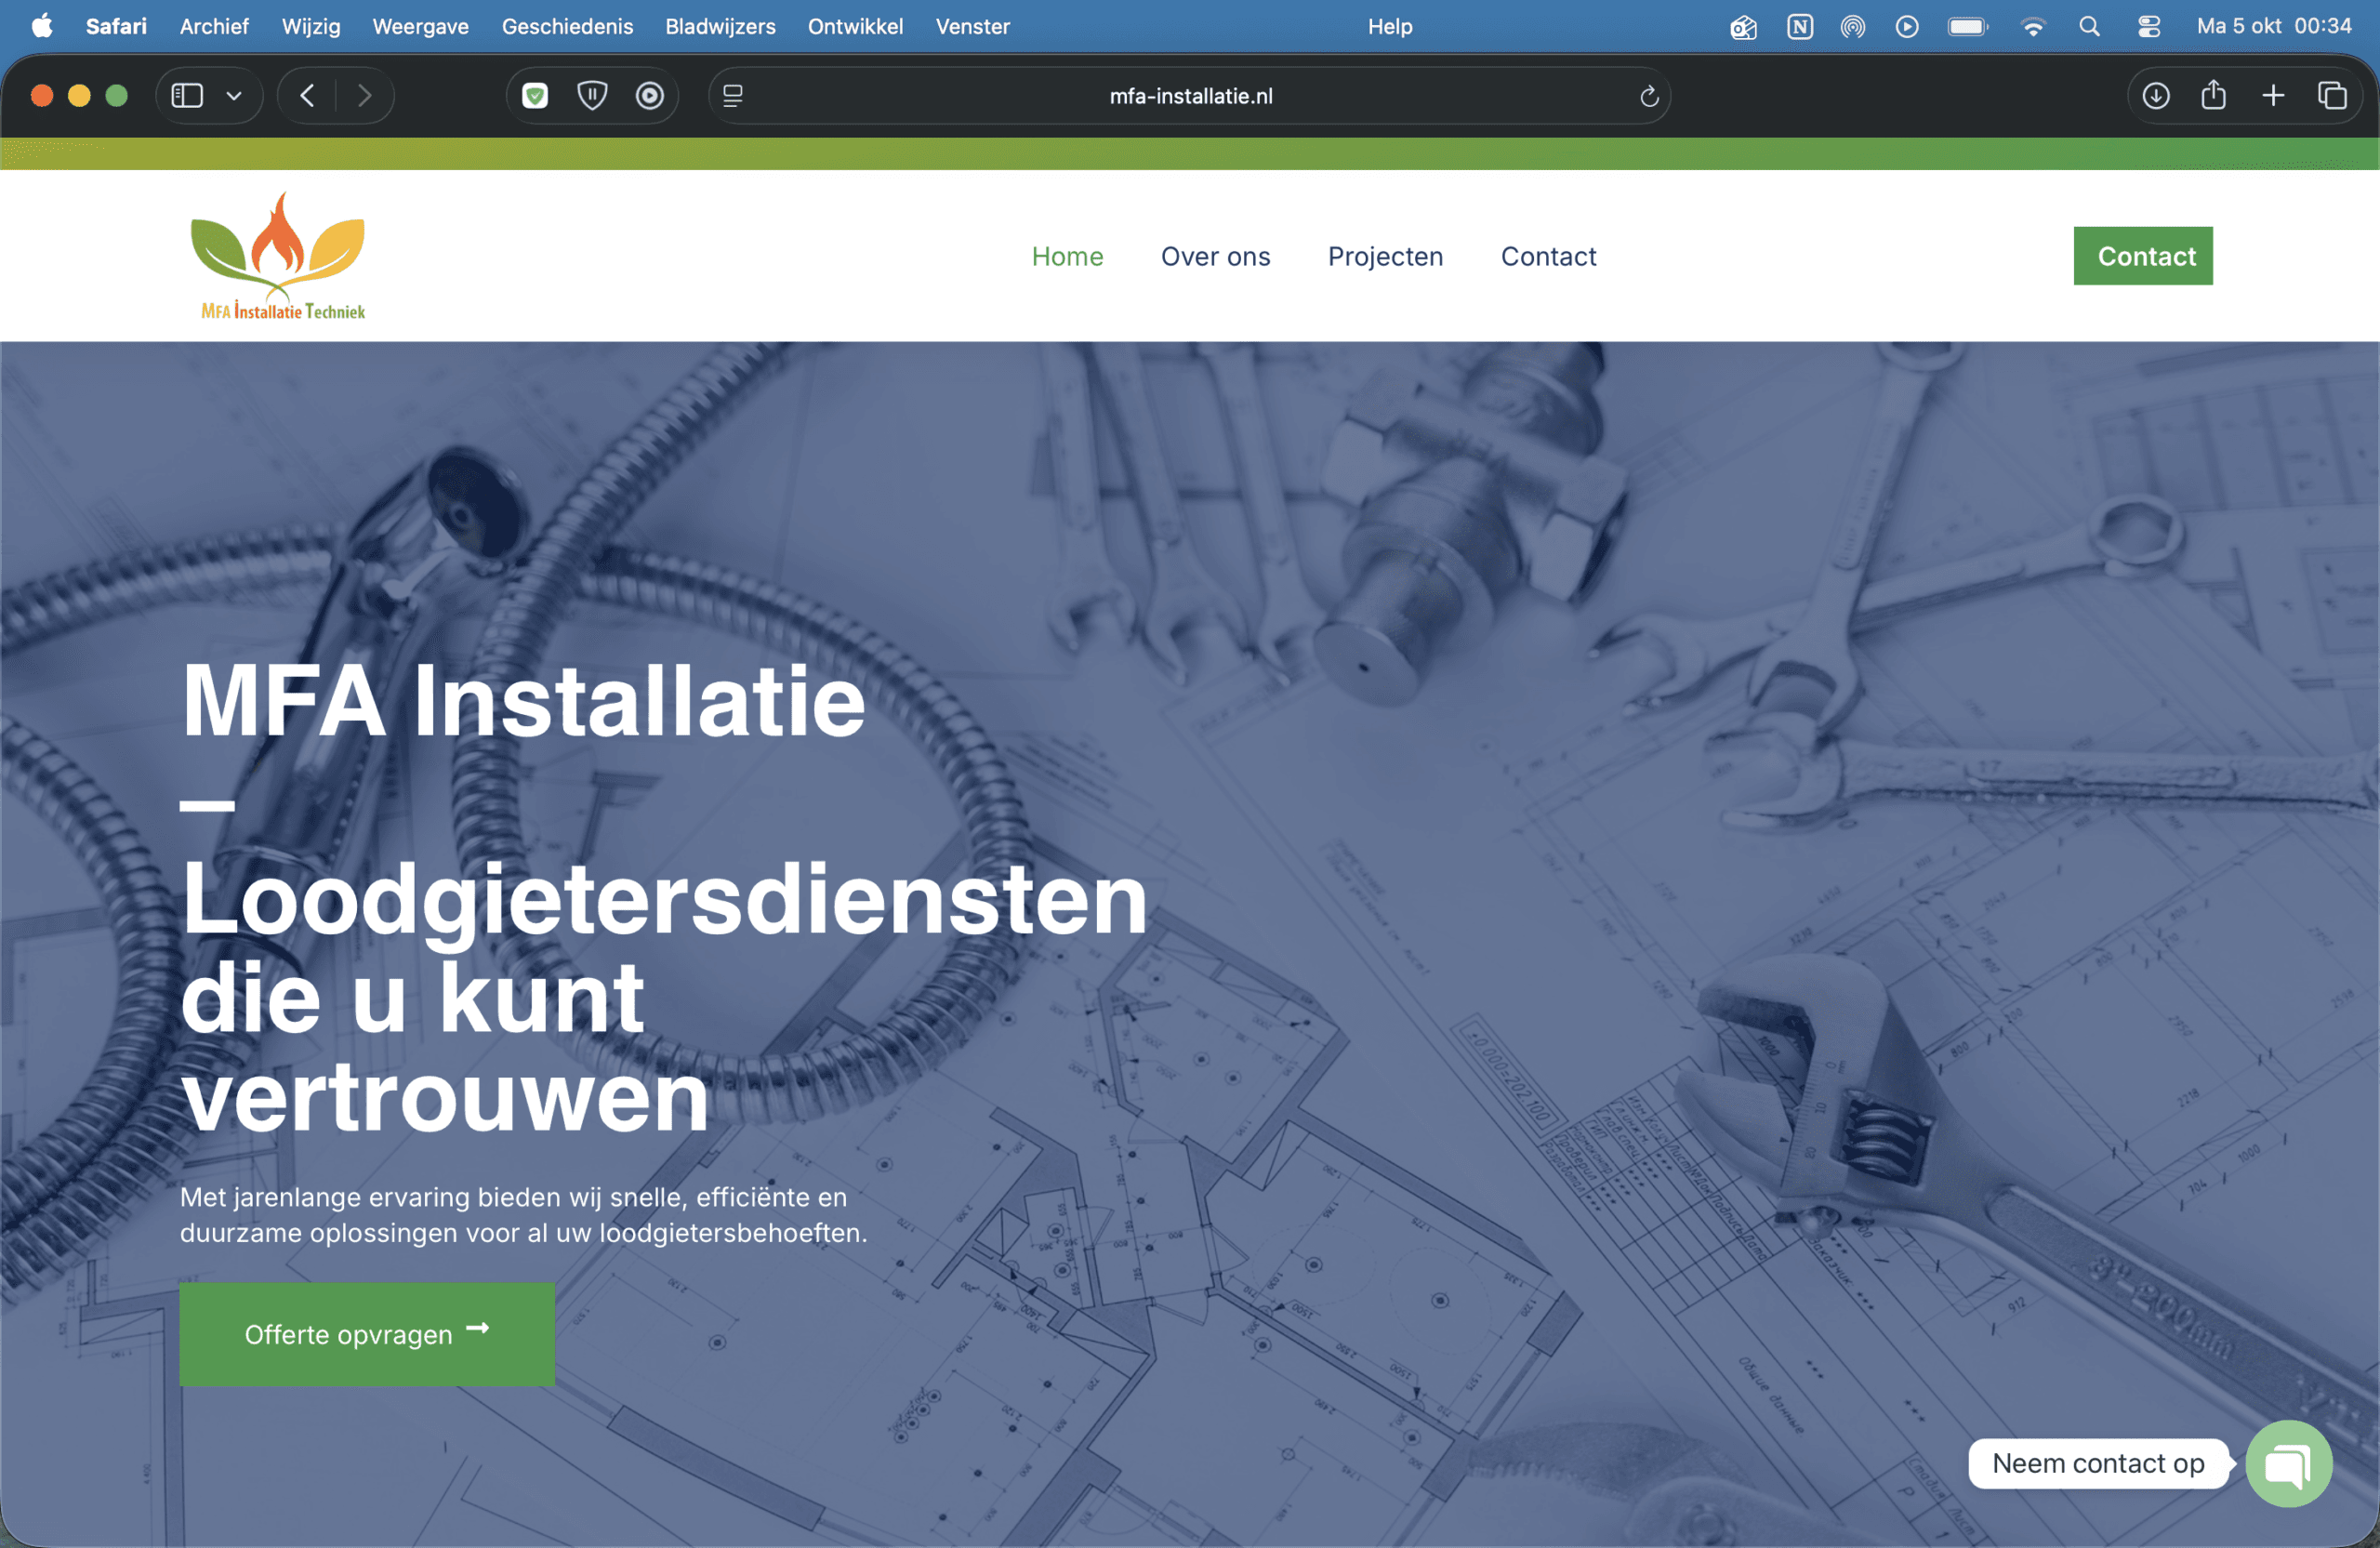This screenshot has width=2380, height=1548.
Task: Open the Venster menu
Action: pyautogui.click(x=973, y=26)
